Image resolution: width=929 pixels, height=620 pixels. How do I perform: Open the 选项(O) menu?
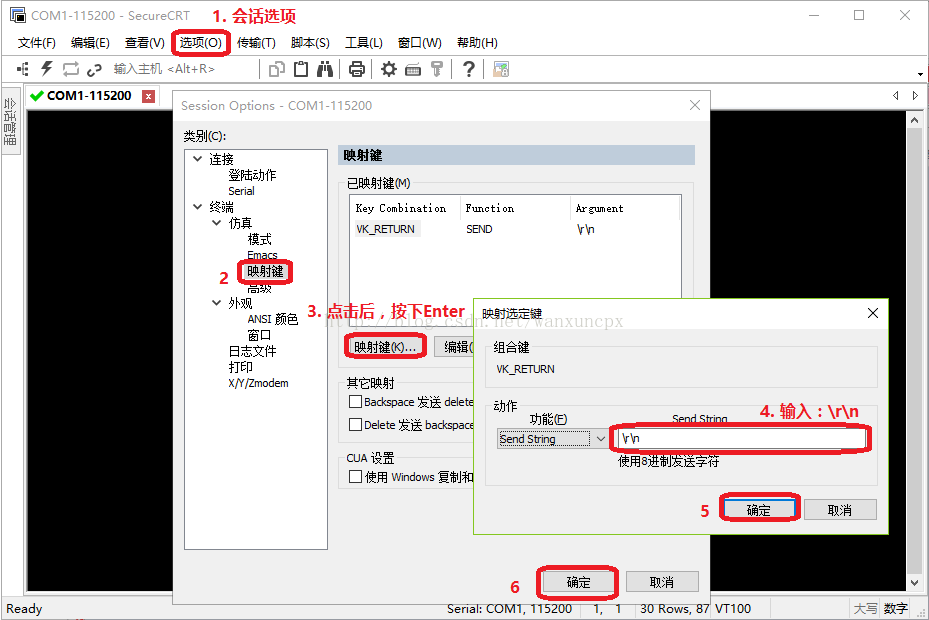click(200, 42)
